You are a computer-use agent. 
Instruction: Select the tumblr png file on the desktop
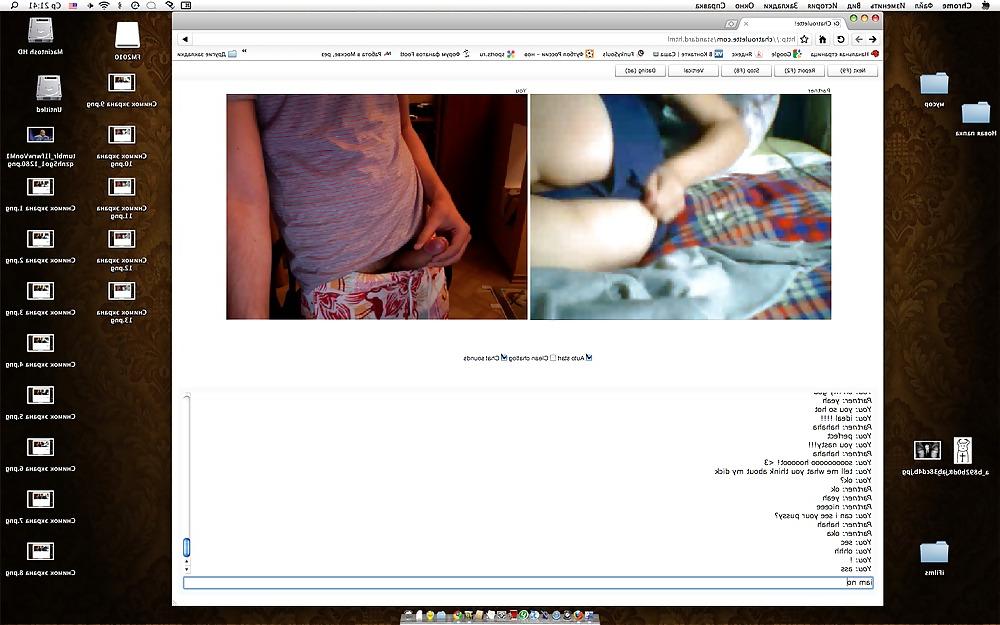pyautogui.click(x=40, y=135)
